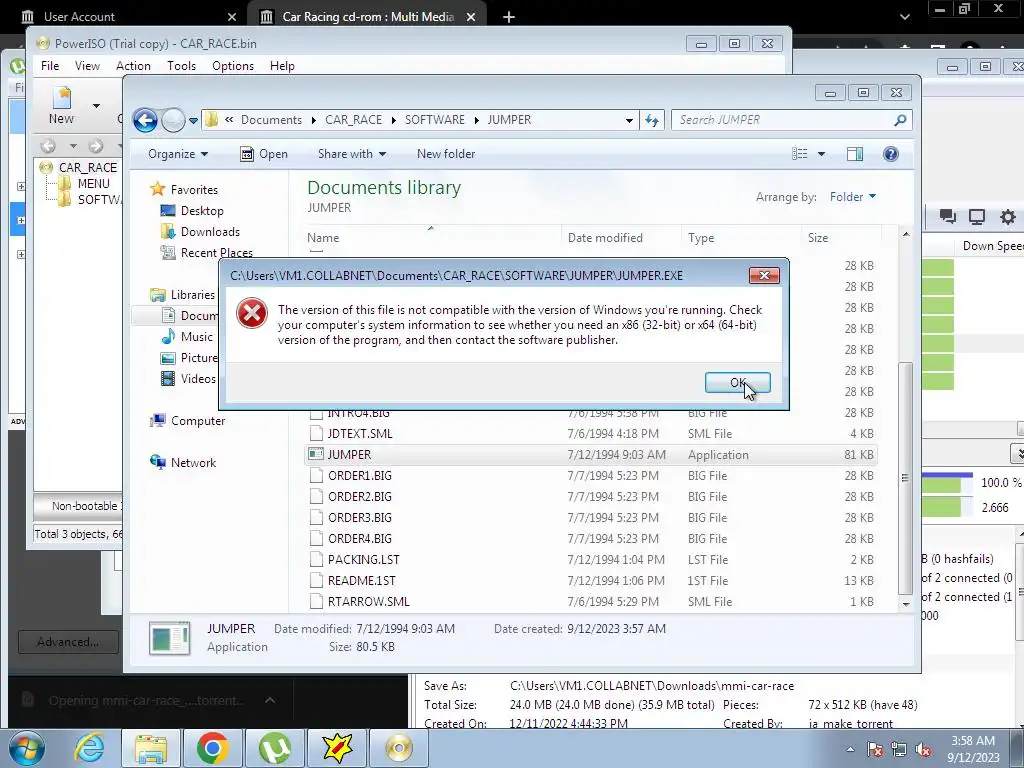The height and width of the screenshot is (768, 1024).
Task: Open the Arrange by Folder dropdown
Action: [852, 197]
